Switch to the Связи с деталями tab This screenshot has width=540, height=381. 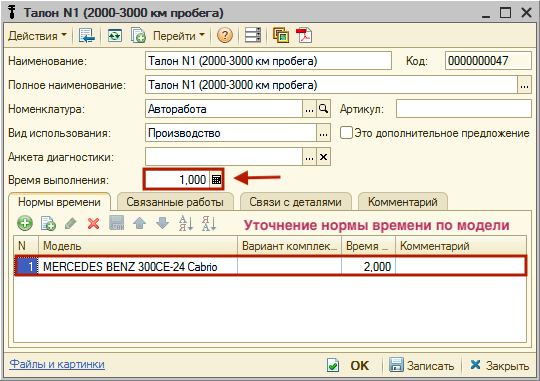pyautogui.click(x=295, y=202)
